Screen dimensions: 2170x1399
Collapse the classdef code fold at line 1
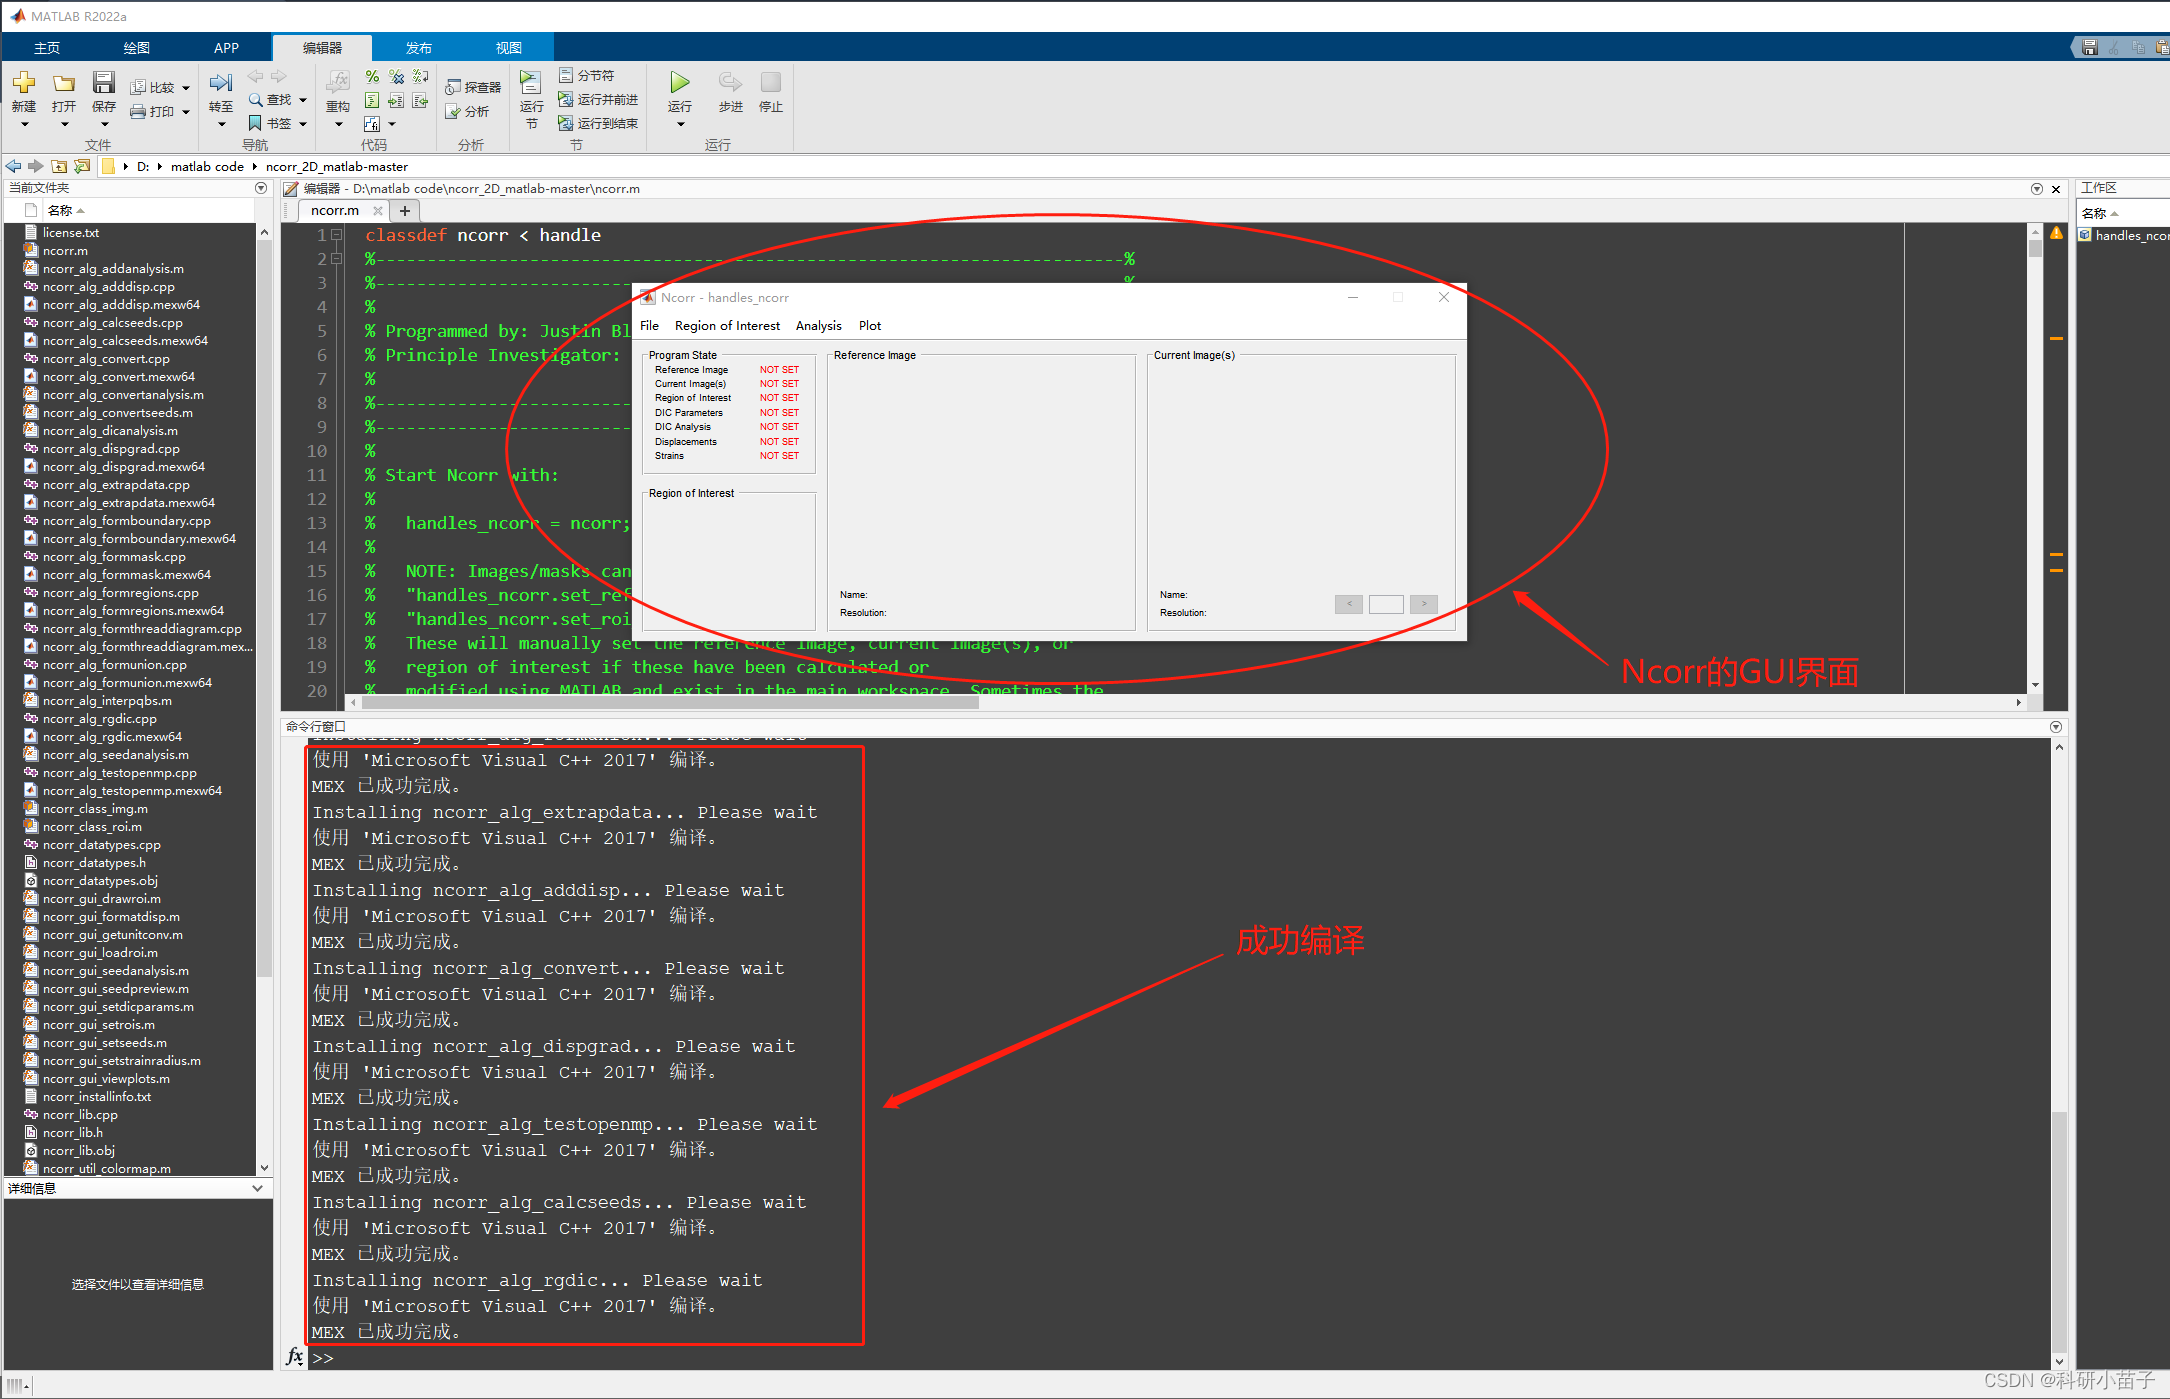point(337,235)
